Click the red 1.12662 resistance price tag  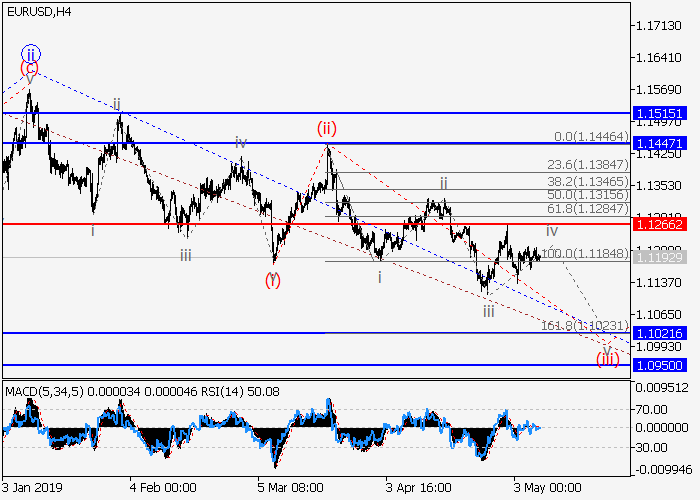click(x=661, y=225)
